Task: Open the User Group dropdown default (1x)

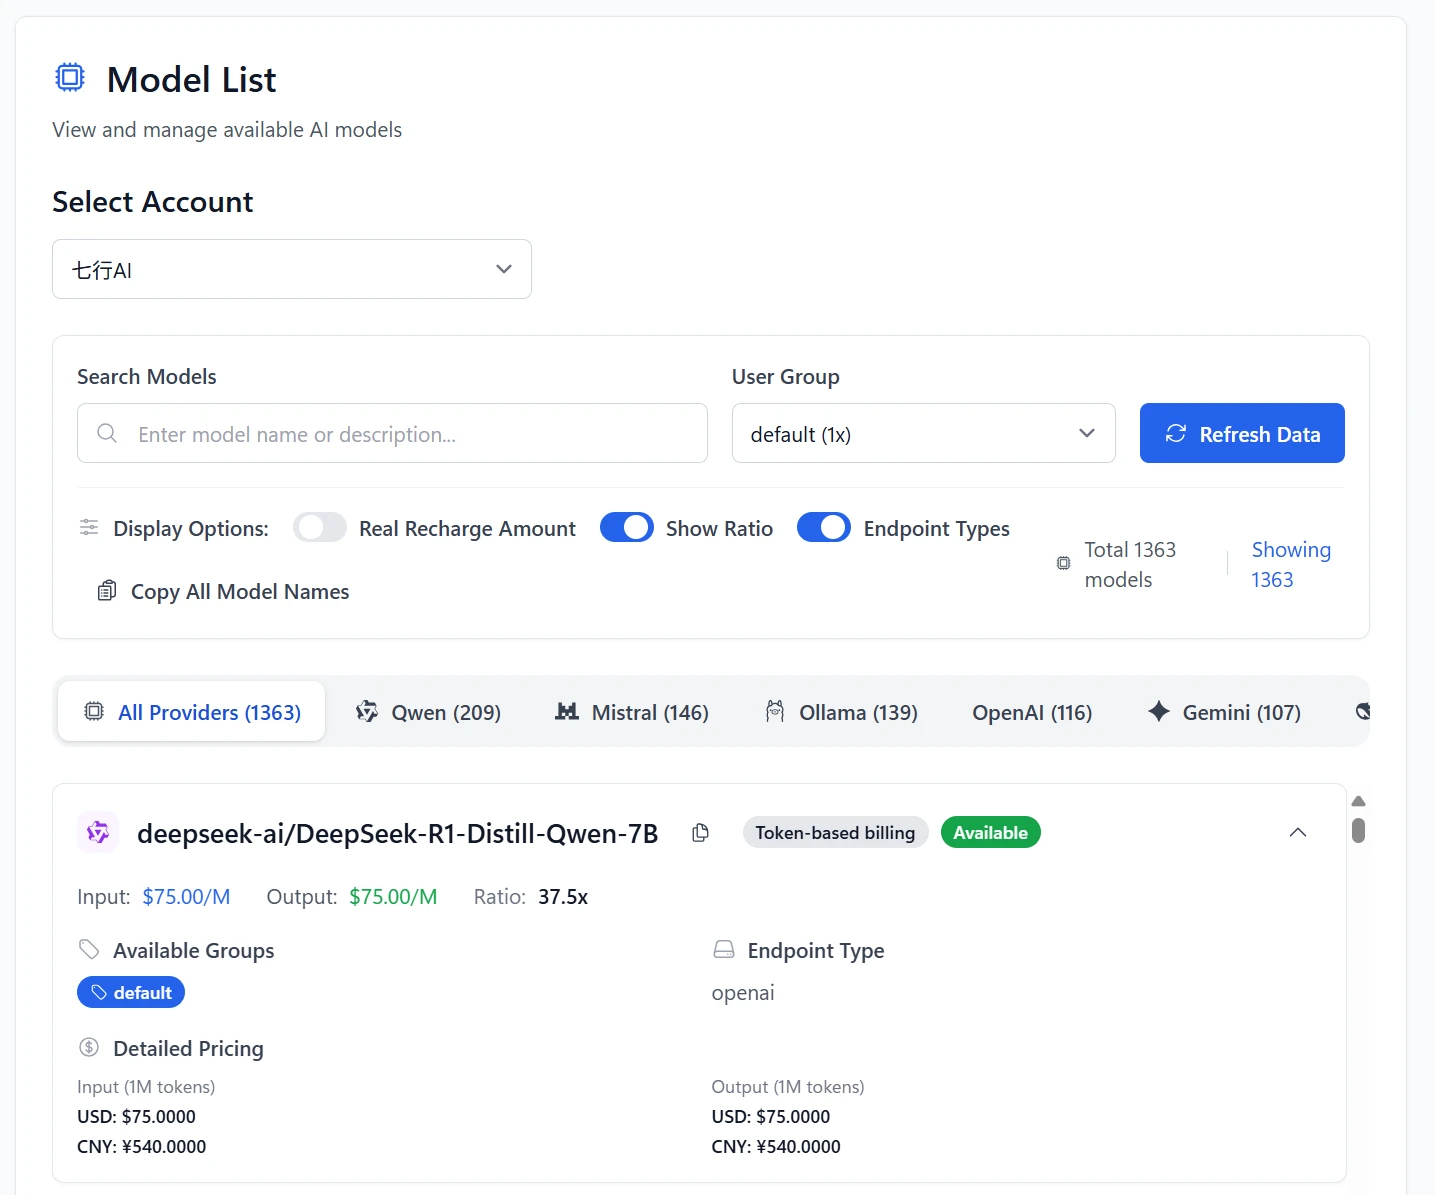Action: [924, 433]
